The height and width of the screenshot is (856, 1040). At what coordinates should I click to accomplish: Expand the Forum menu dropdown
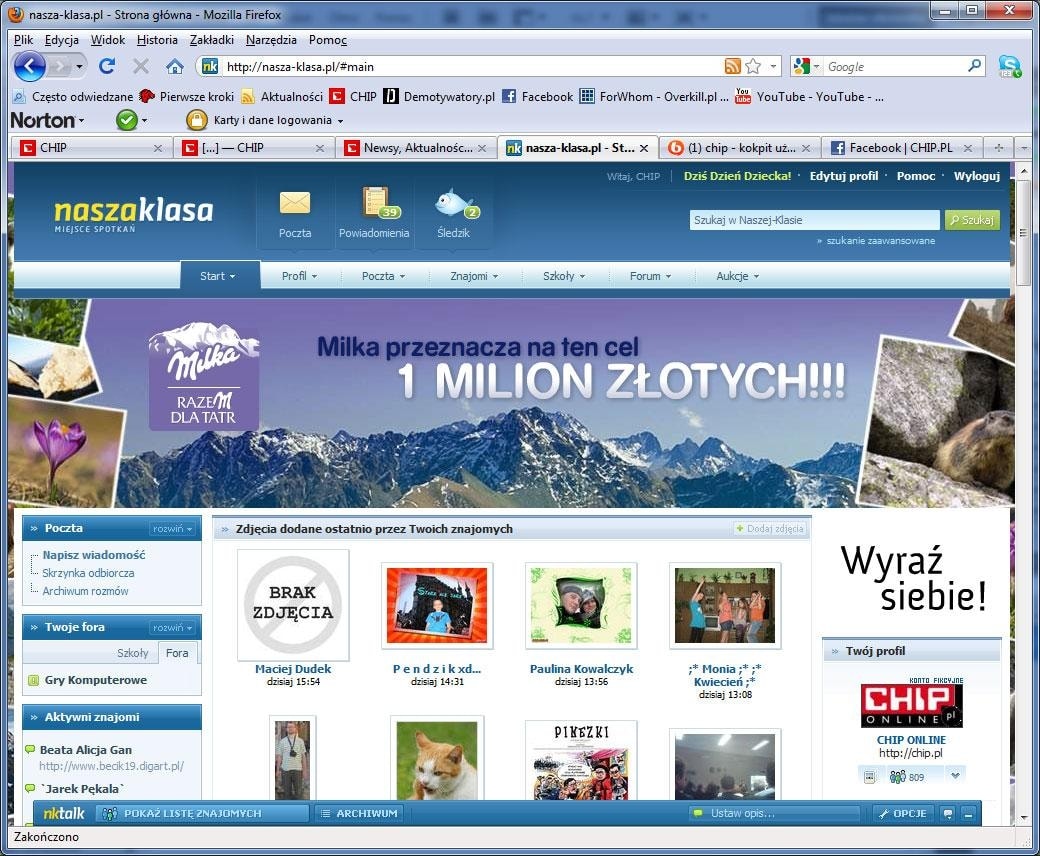[x=650, y=276]
